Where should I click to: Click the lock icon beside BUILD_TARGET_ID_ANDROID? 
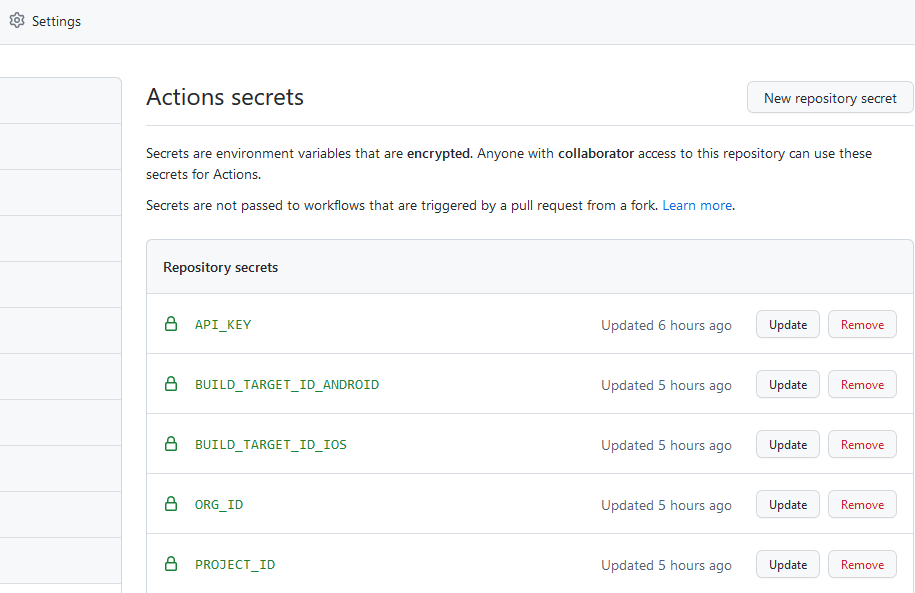tap(171, 384)
